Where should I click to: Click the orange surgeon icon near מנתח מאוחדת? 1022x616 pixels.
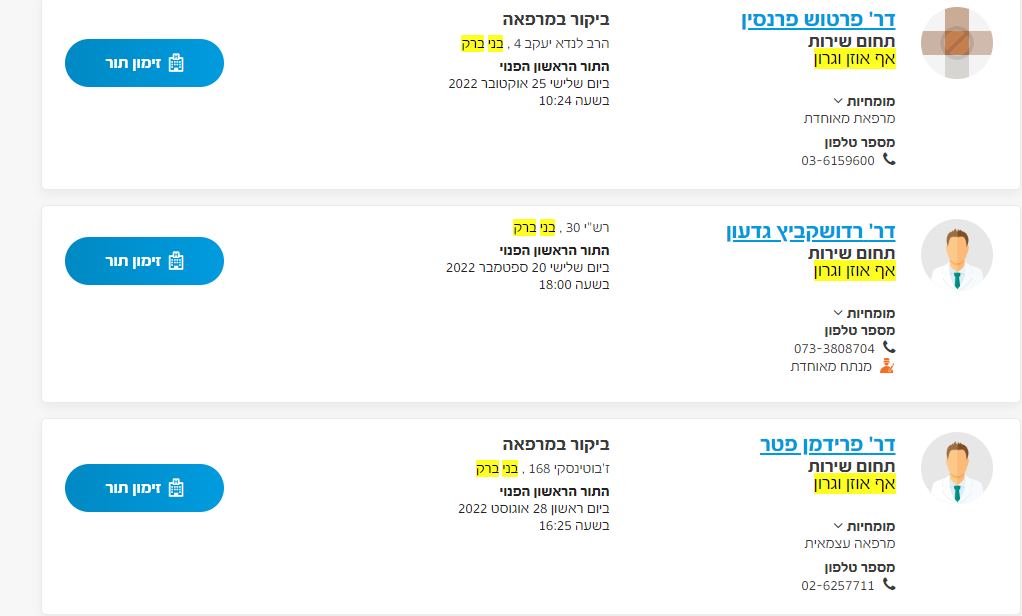coord(888,365)
